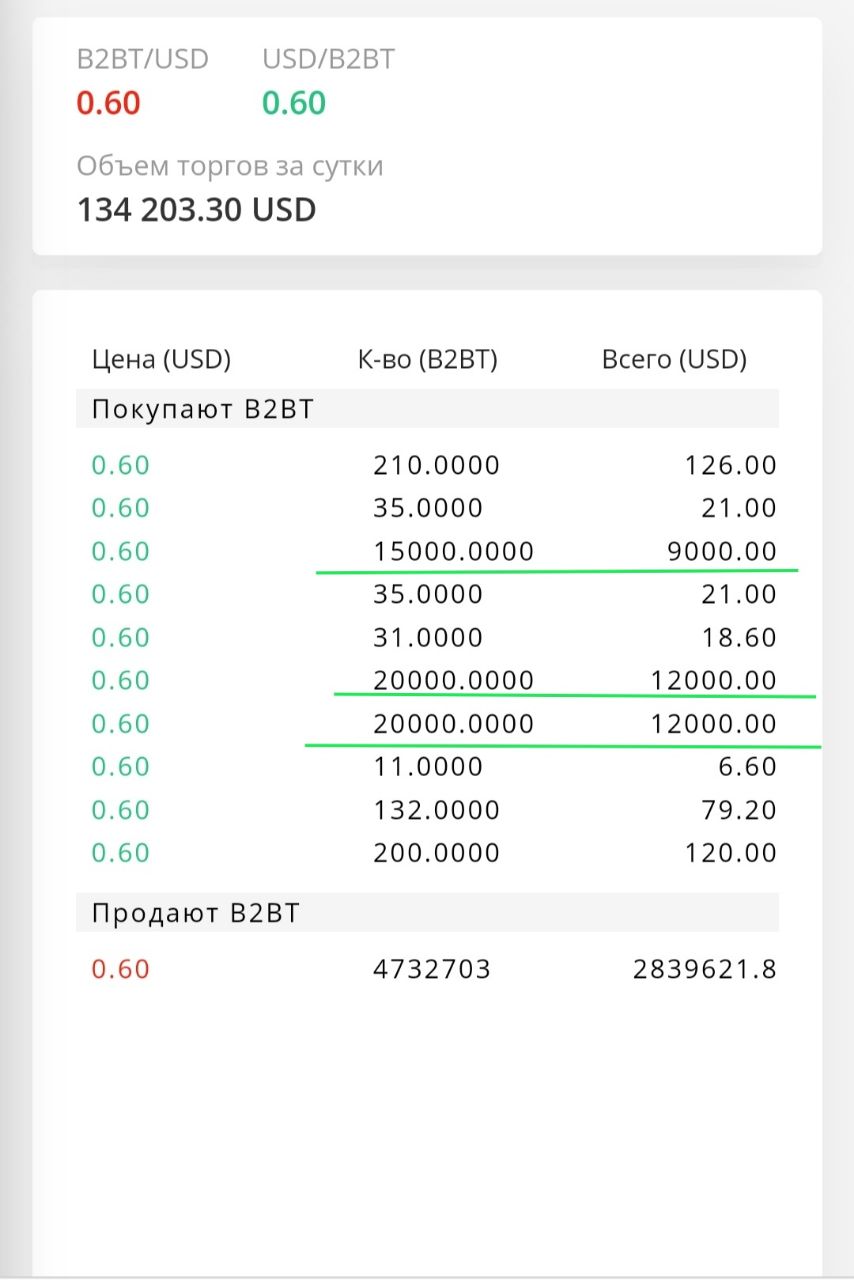Tap the total 126.00 cell
This screenshot has width=854, height=1280.
(730, 465)
